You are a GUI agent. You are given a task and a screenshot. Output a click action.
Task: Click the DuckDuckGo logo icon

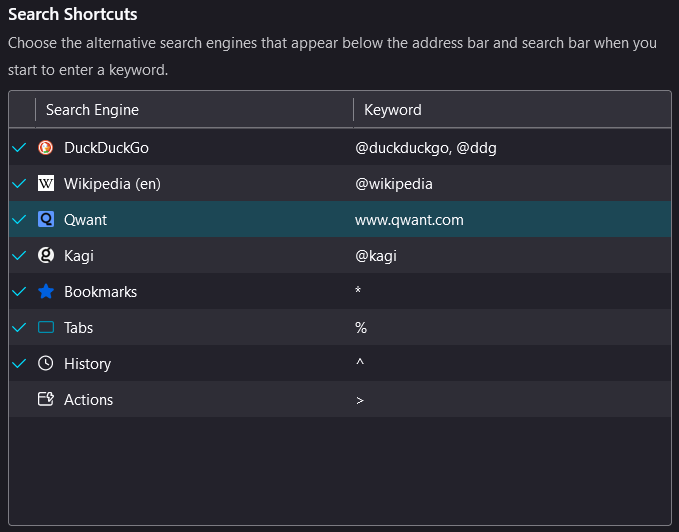click(45, 148)
